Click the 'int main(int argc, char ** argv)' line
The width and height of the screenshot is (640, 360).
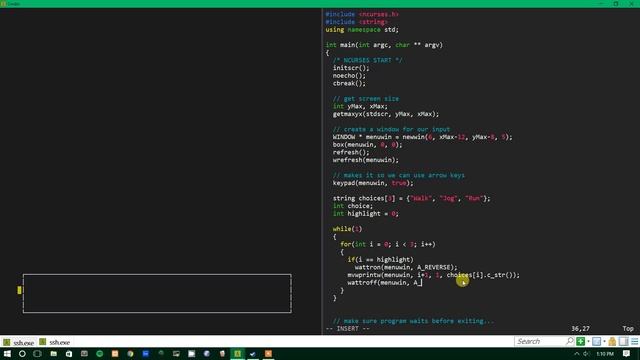click(384, 45)
